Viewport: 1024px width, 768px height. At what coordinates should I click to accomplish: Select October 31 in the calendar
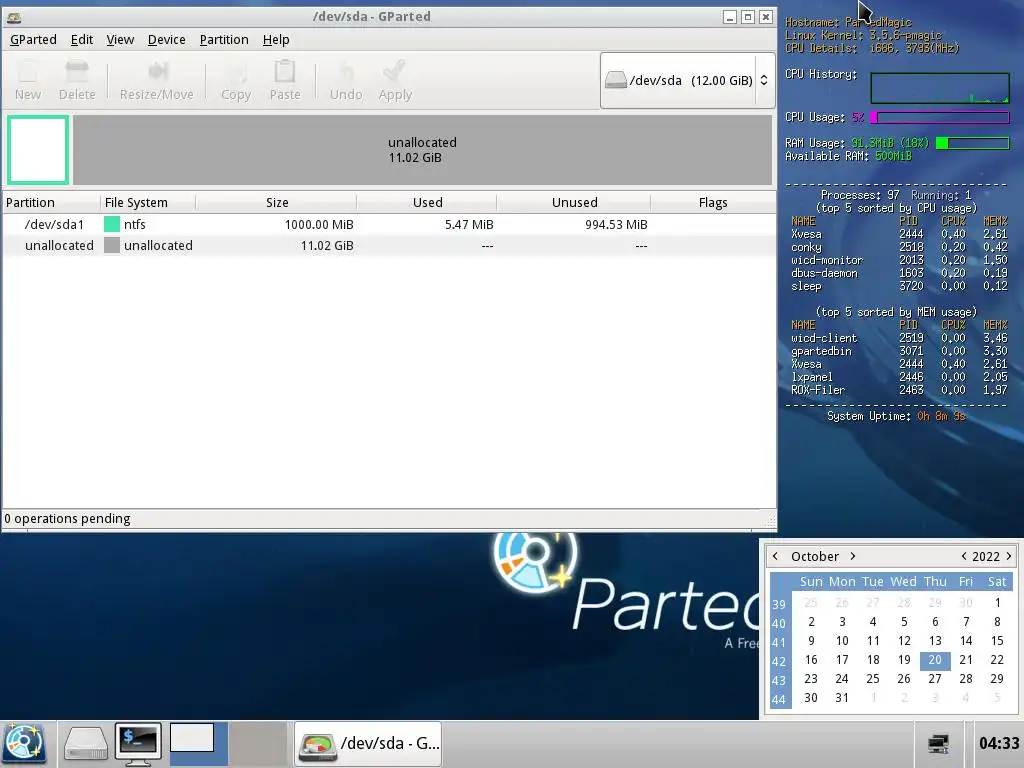tap(842, 698)
